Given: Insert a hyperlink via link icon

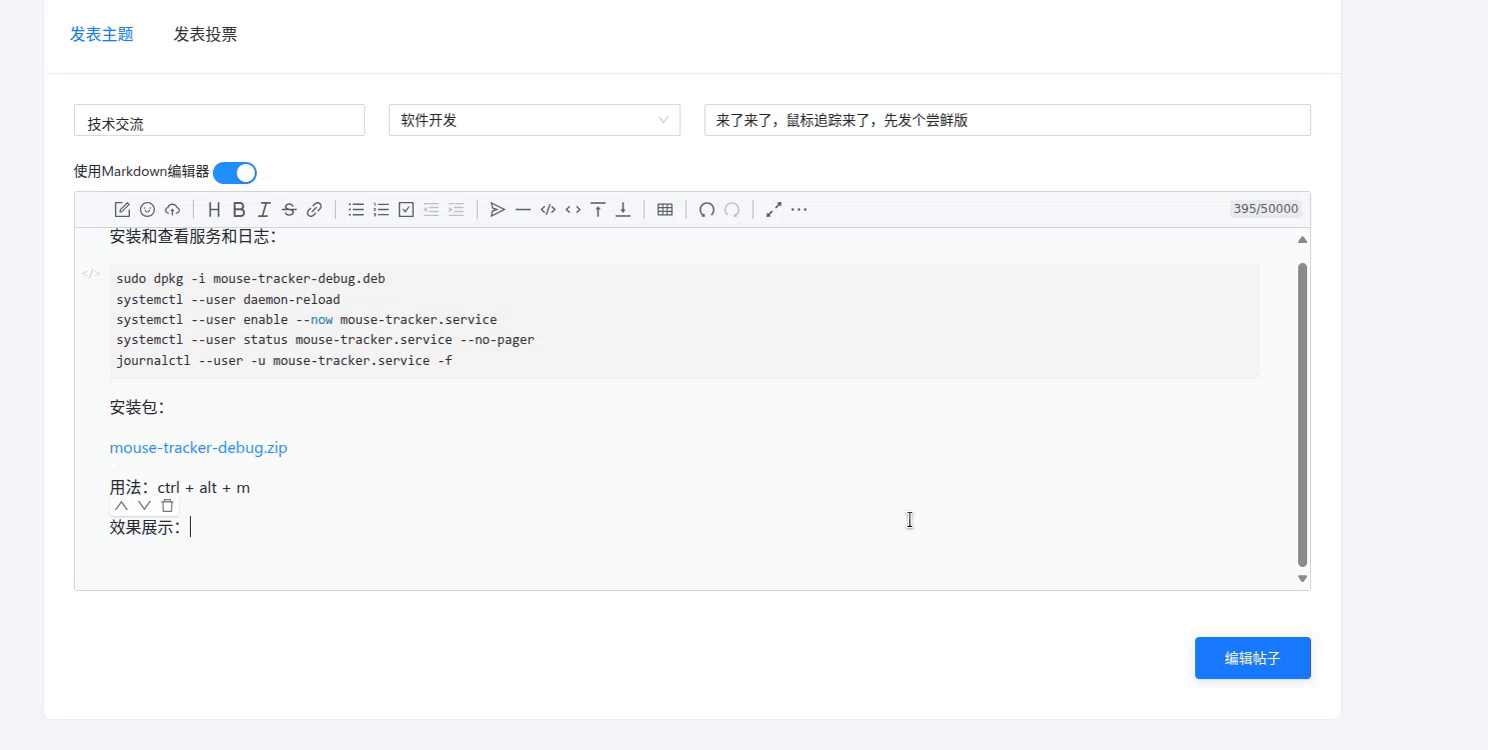Looking at the screenshot, I should point(314,210).
